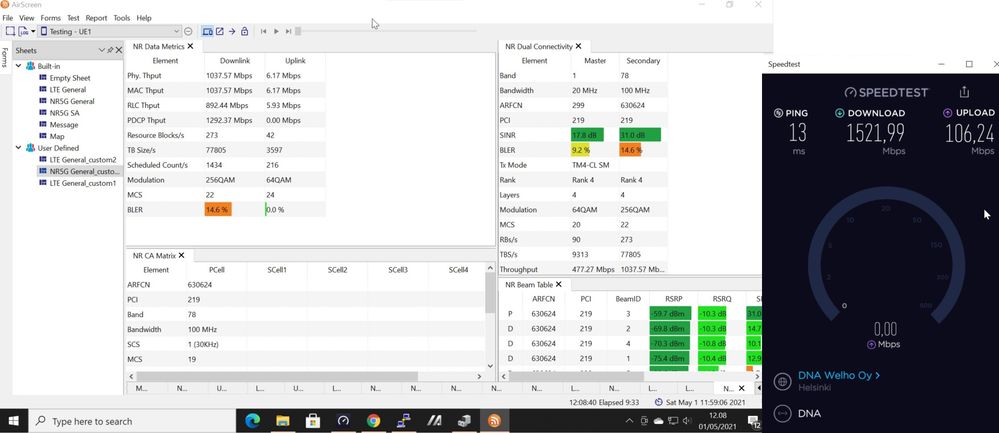
Task: Click the right arrow toolbar icon
Action: pos(232,31)
